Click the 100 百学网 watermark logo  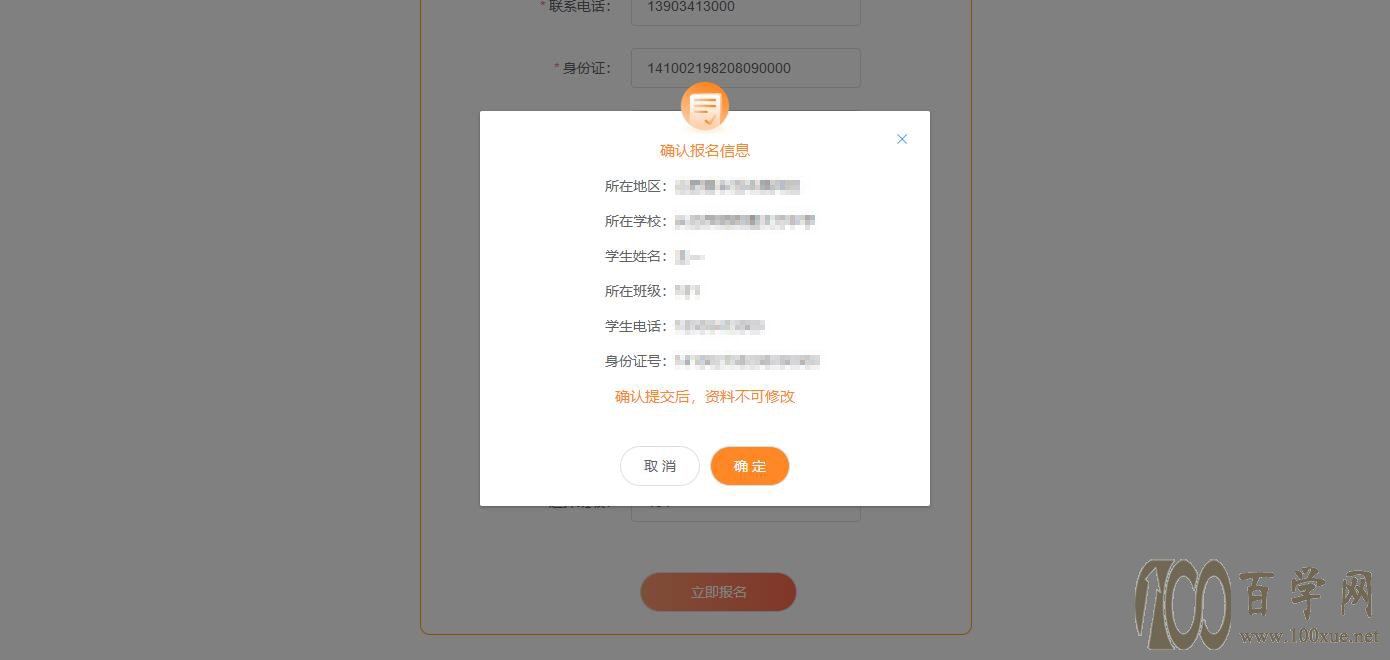(x=1257, y=603)
